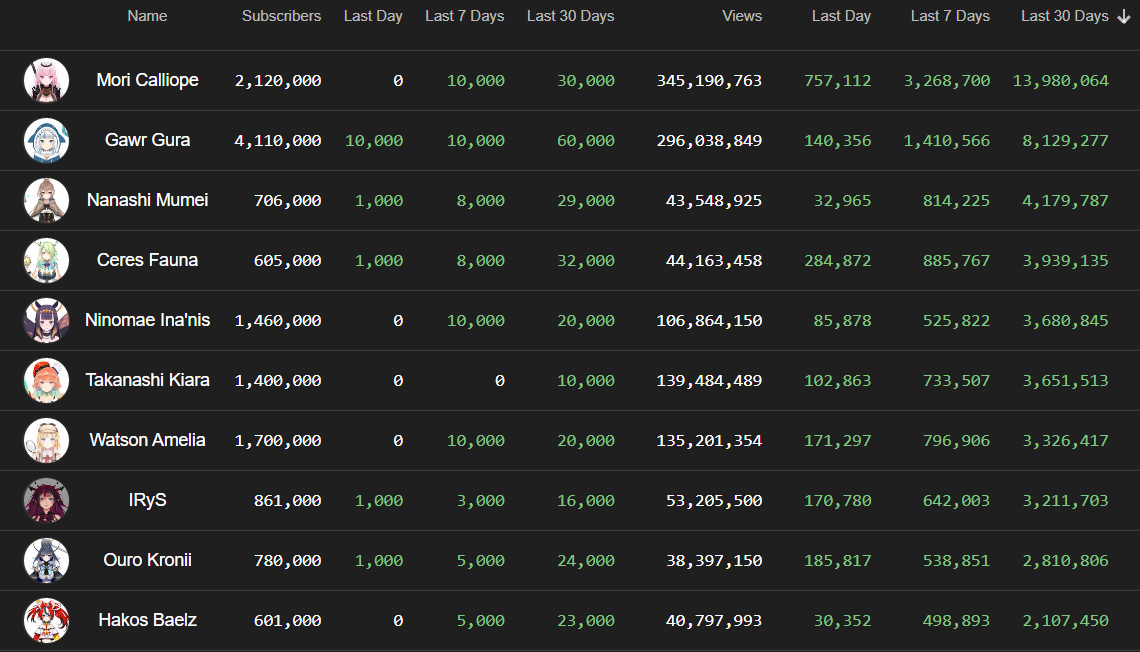Screen dimensions: 1140x652
Task: Click the descending sort arrow icon
Action: (x=1124, y=17)
